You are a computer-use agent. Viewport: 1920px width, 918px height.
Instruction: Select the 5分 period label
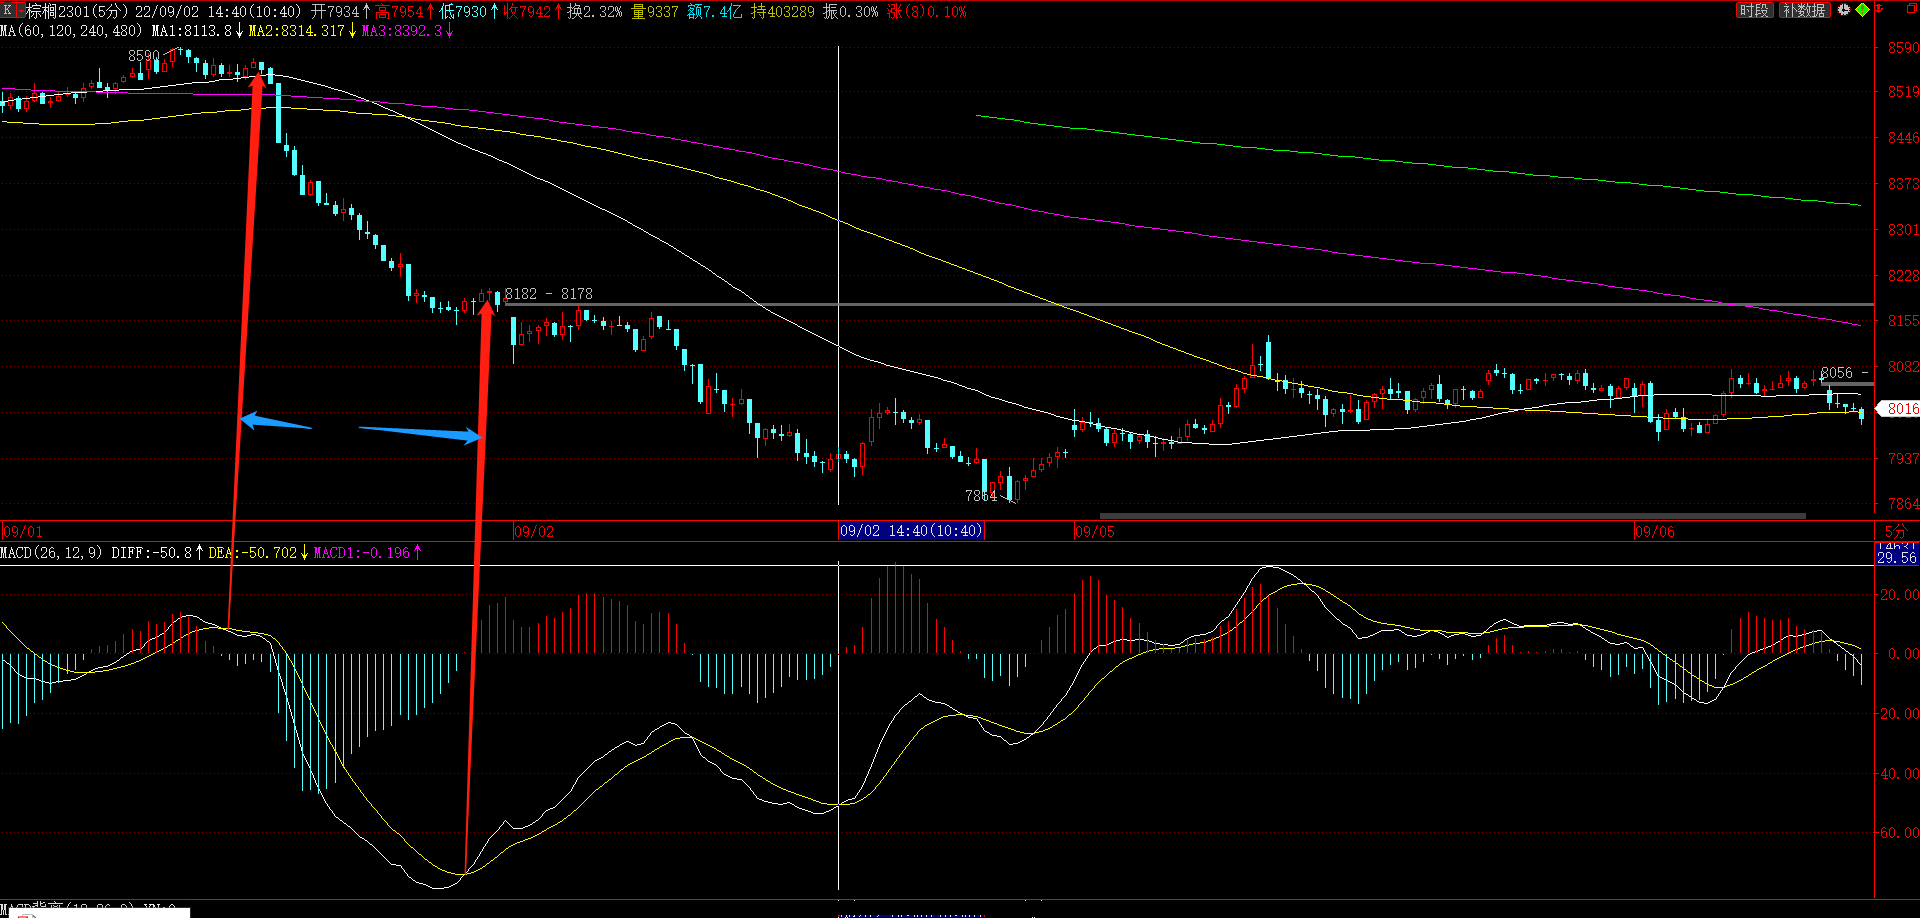[x=1895, y=531]
